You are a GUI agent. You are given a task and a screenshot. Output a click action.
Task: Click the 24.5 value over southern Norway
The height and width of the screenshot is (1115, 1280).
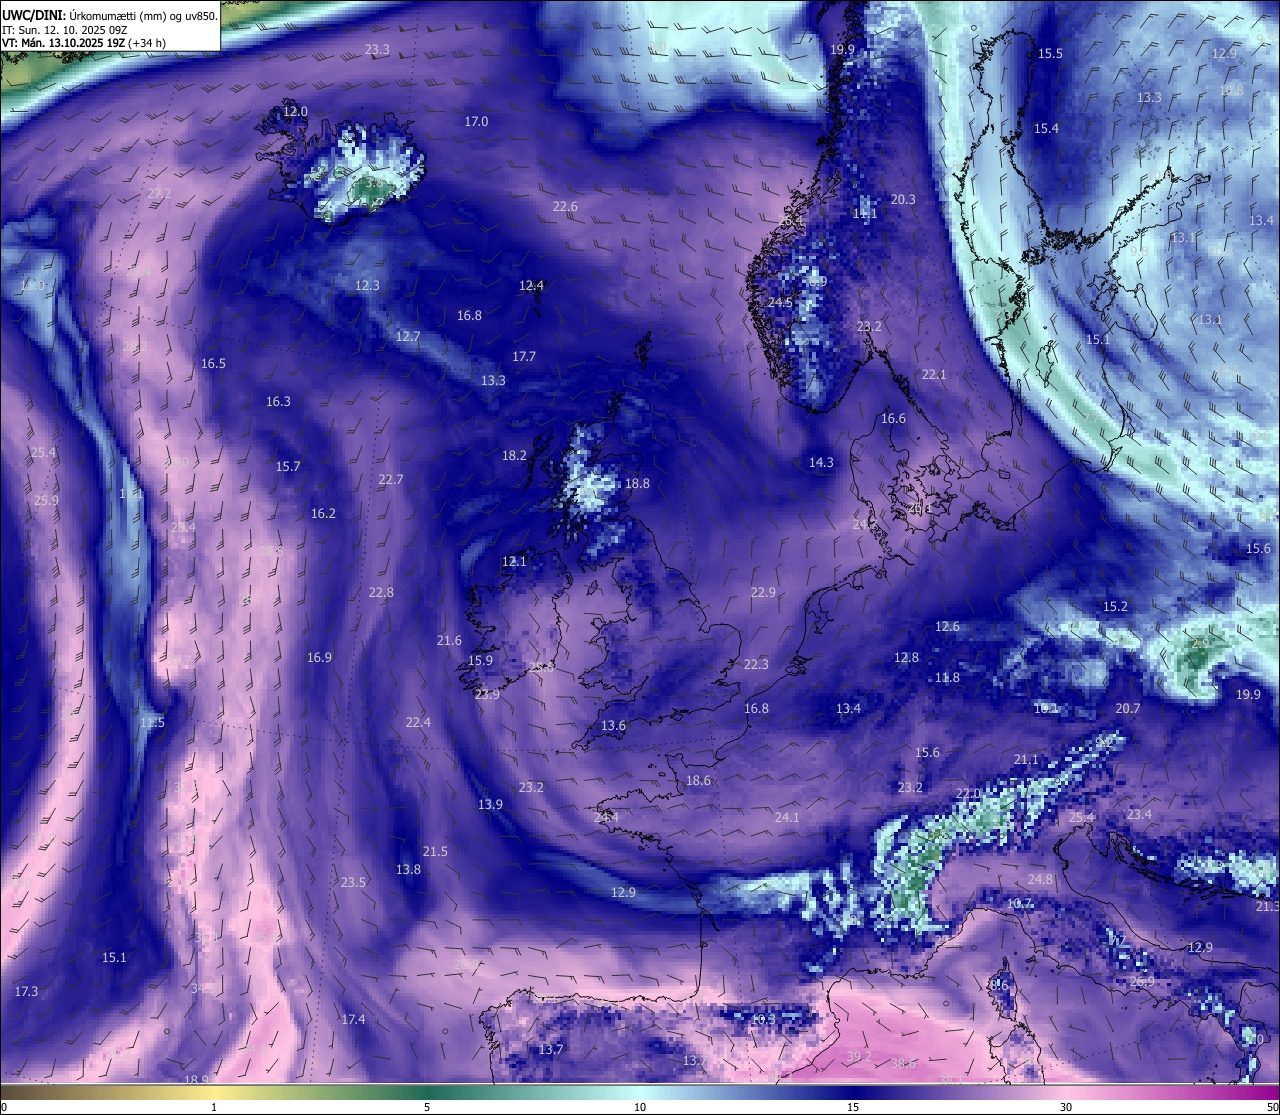click(780, 303)
